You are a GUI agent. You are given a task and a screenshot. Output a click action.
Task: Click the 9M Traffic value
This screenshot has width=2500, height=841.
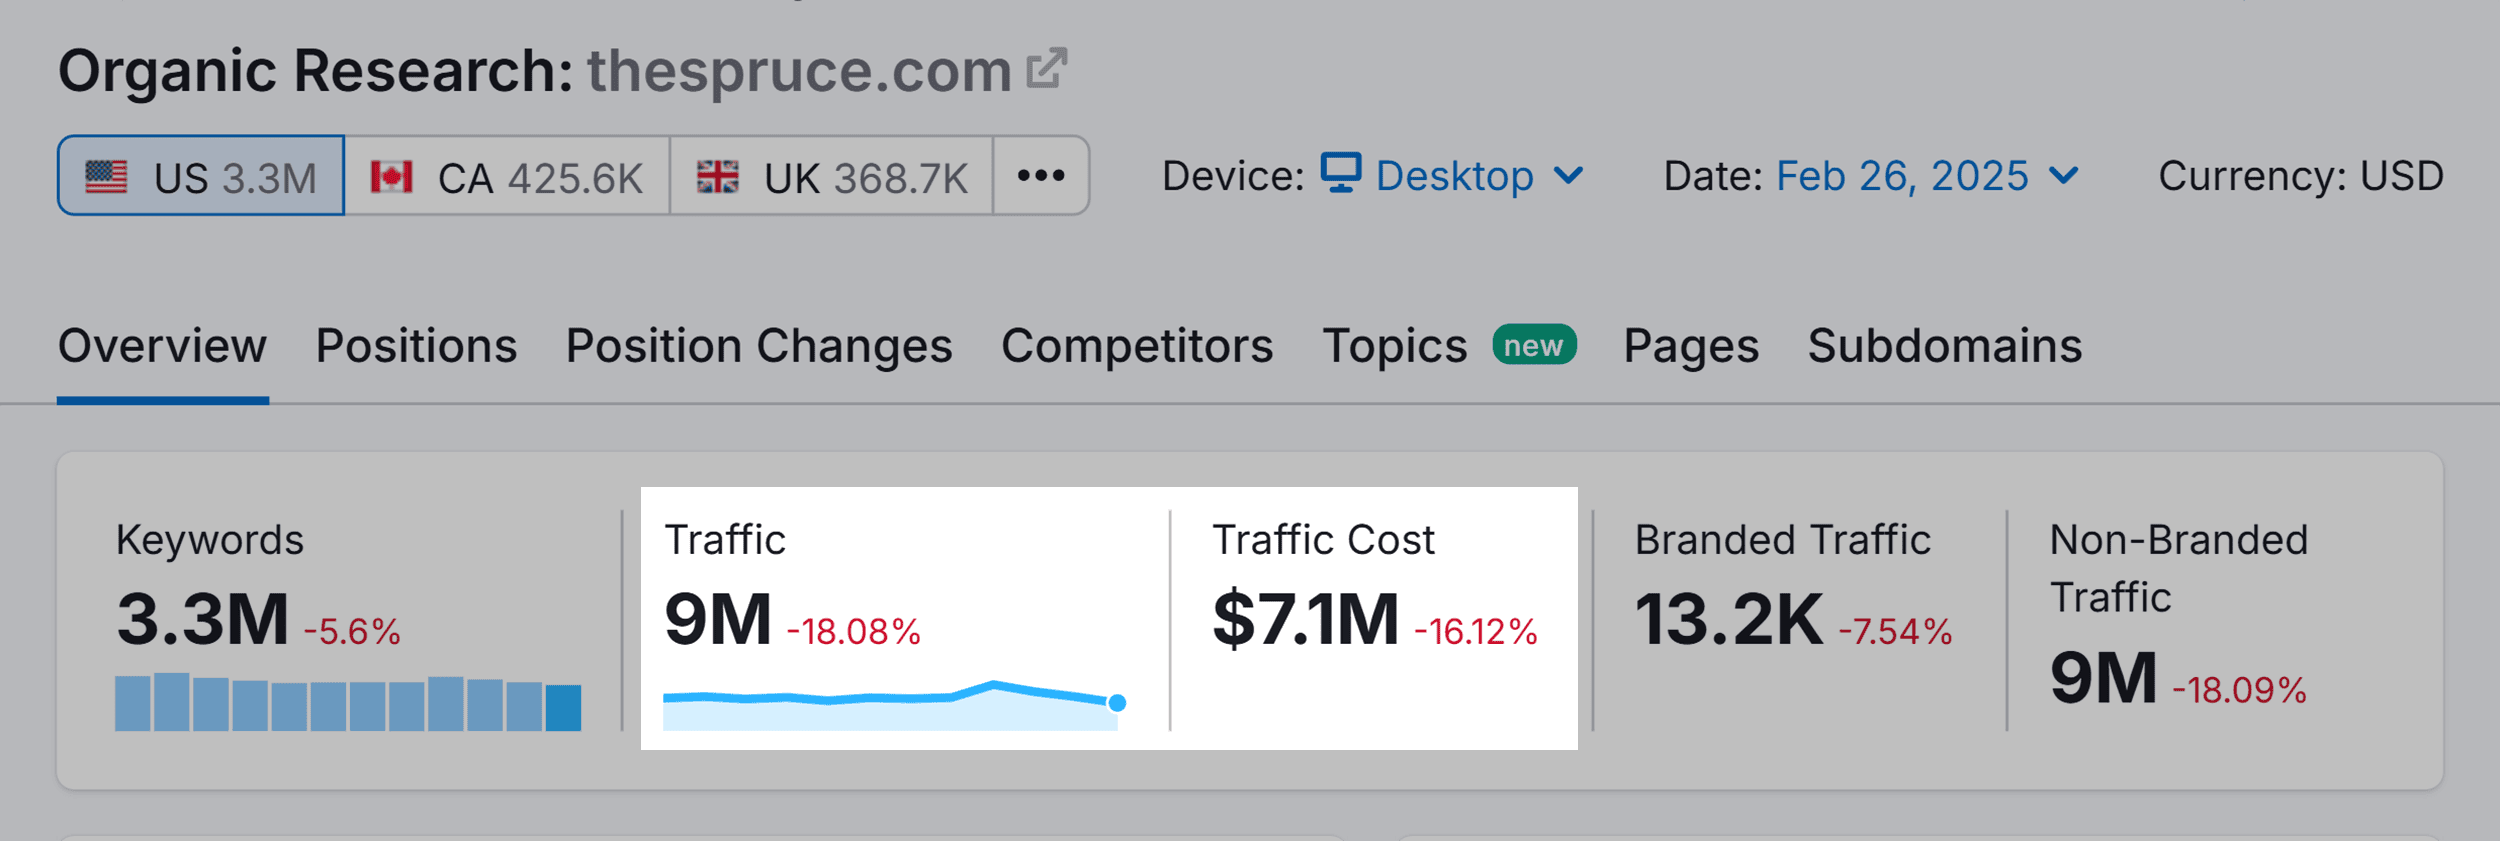(718, 619)
